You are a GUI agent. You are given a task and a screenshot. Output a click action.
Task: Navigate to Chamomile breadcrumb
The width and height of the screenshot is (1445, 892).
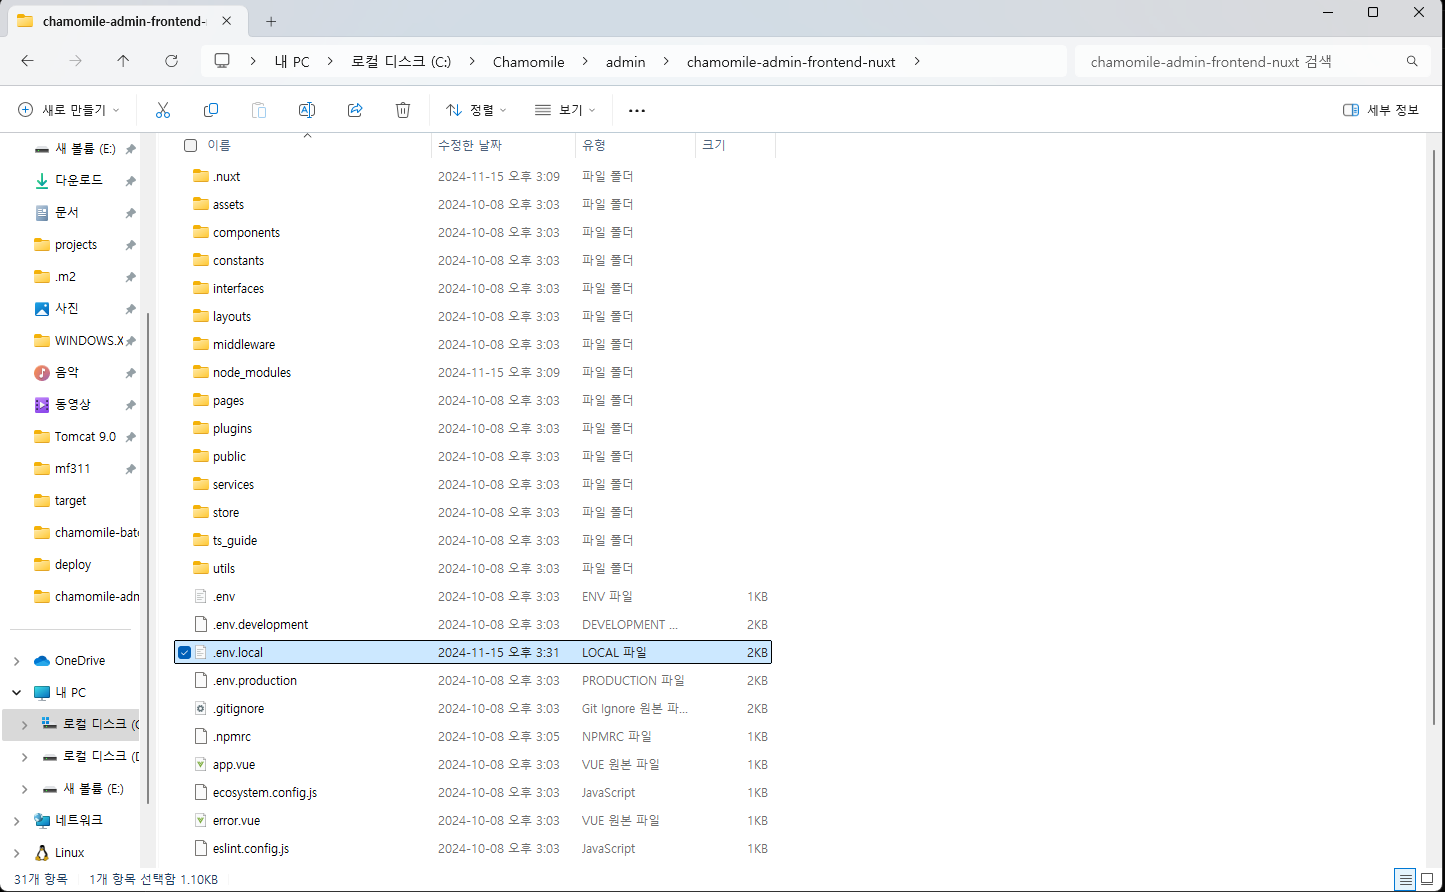click(x=529, y=61)
